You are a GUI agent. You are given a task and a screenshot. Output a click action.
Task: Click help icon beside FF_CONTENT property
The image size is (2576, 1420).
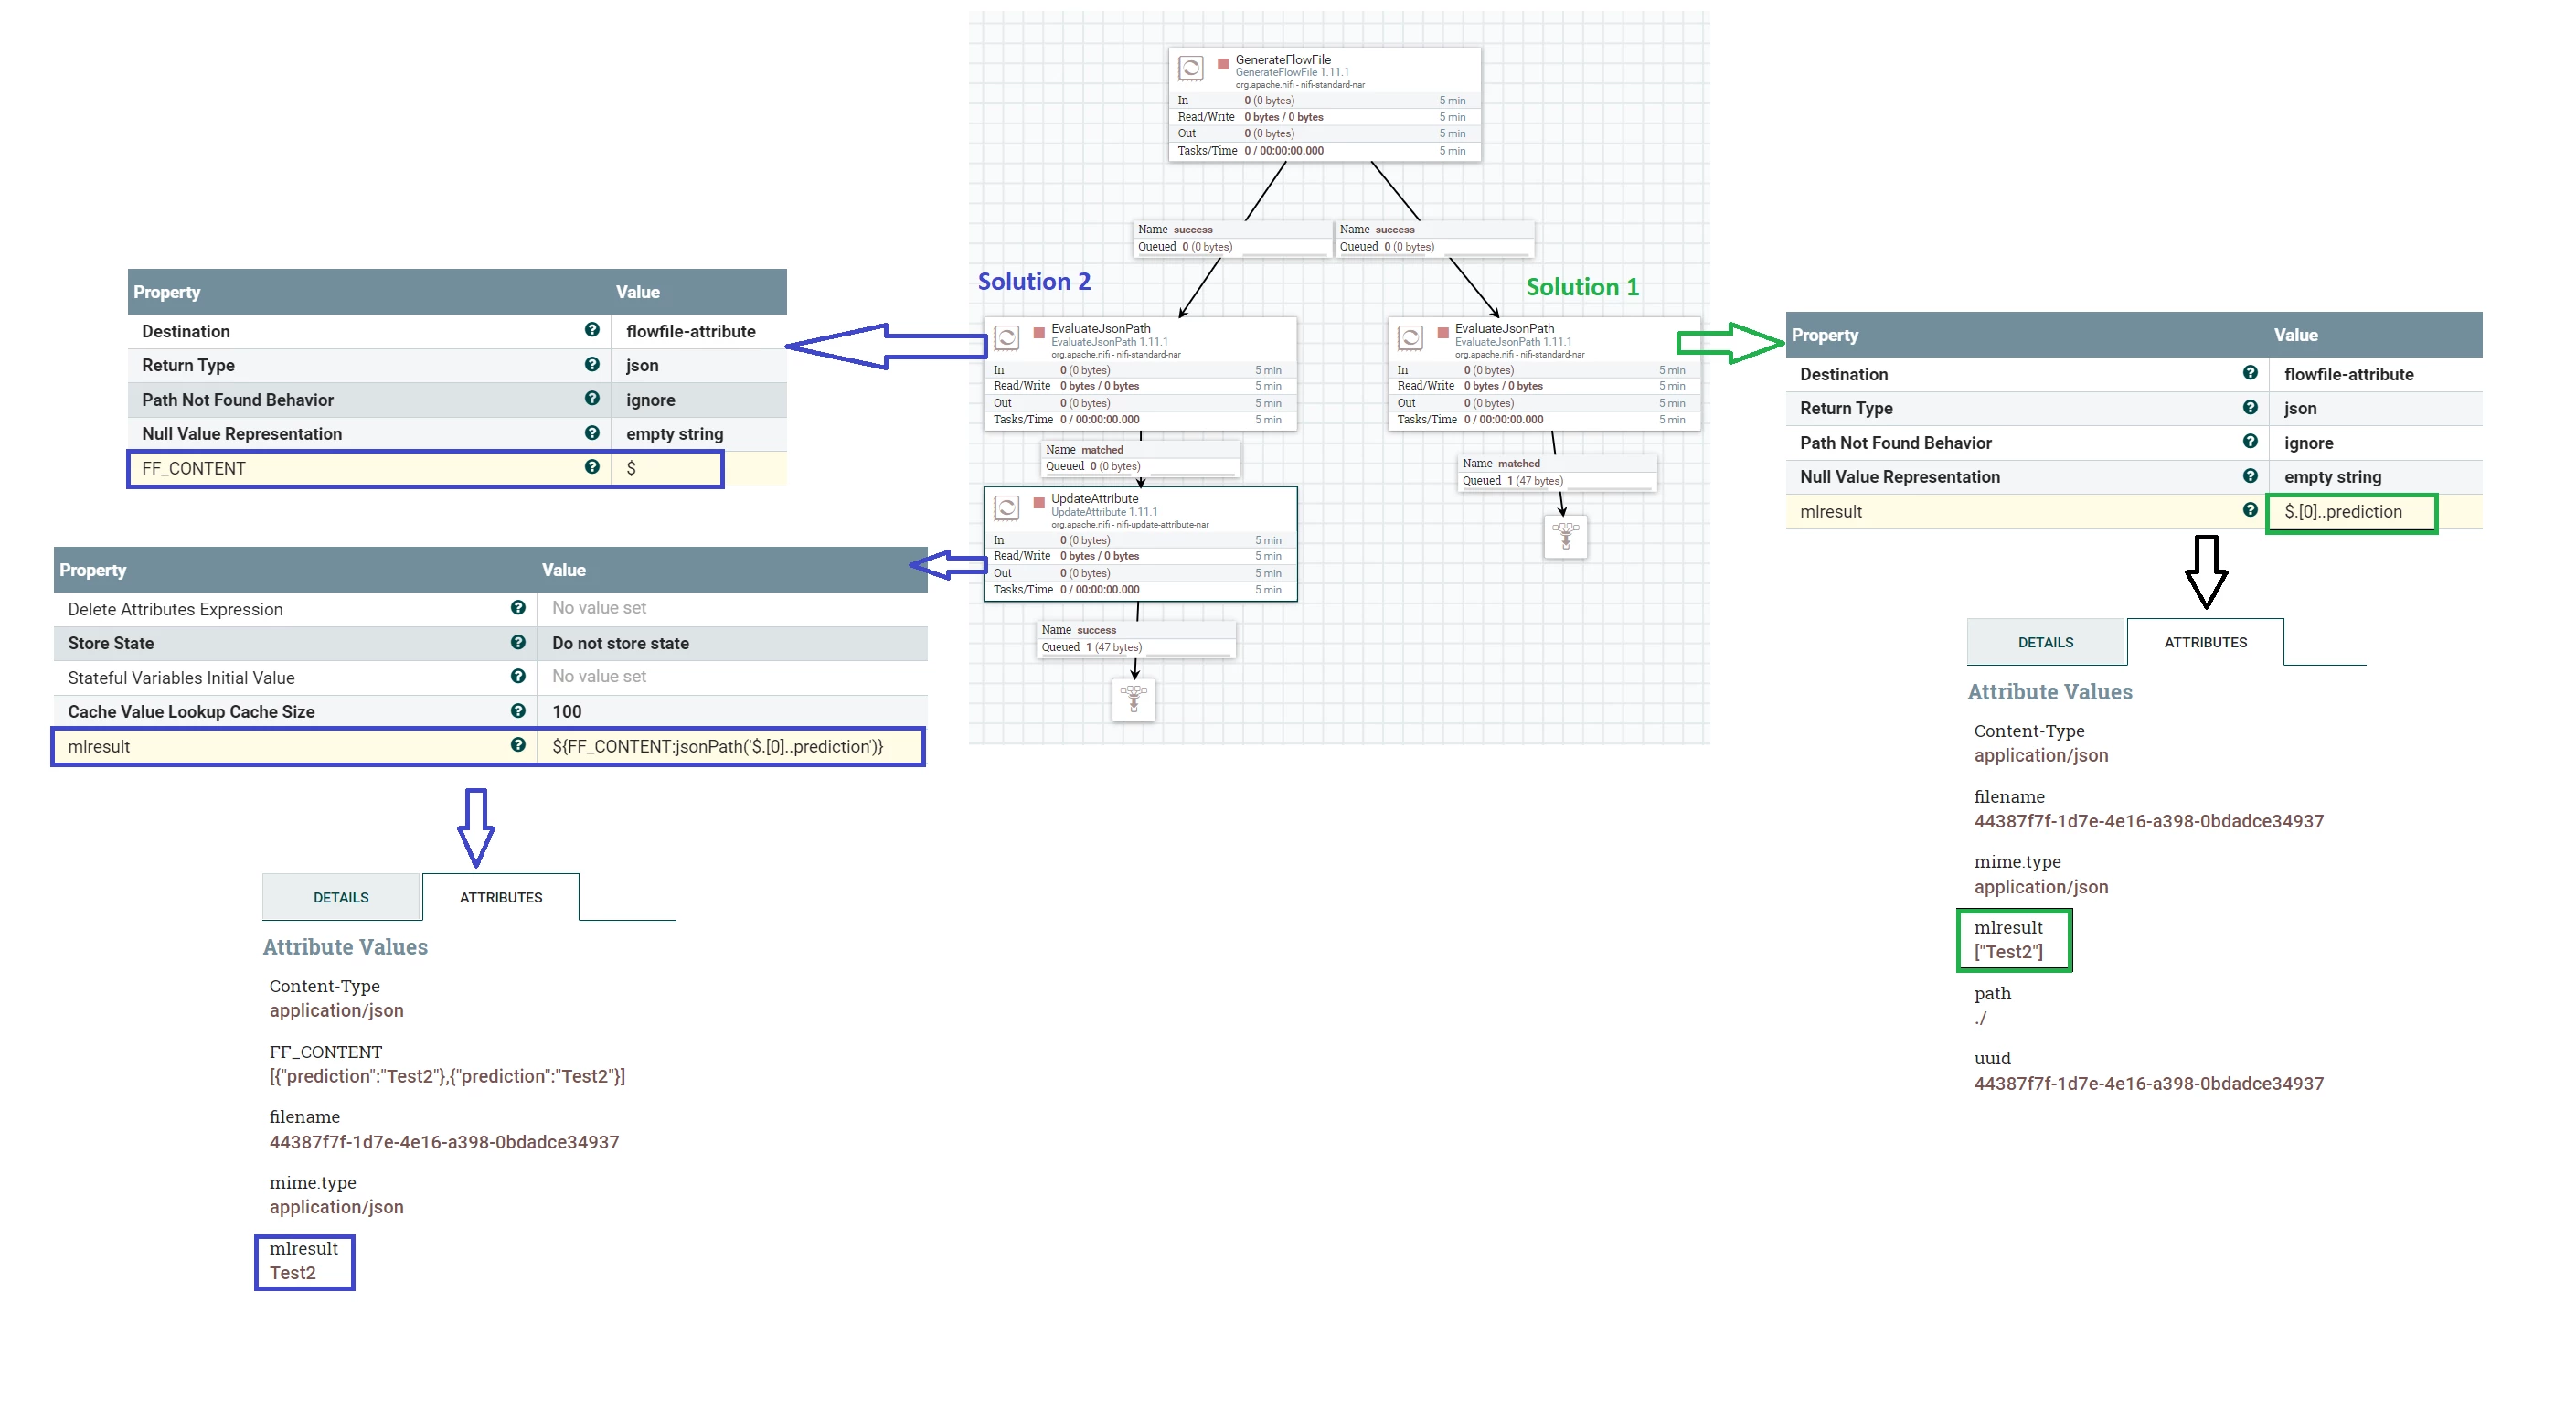click(x=592, y=467)
